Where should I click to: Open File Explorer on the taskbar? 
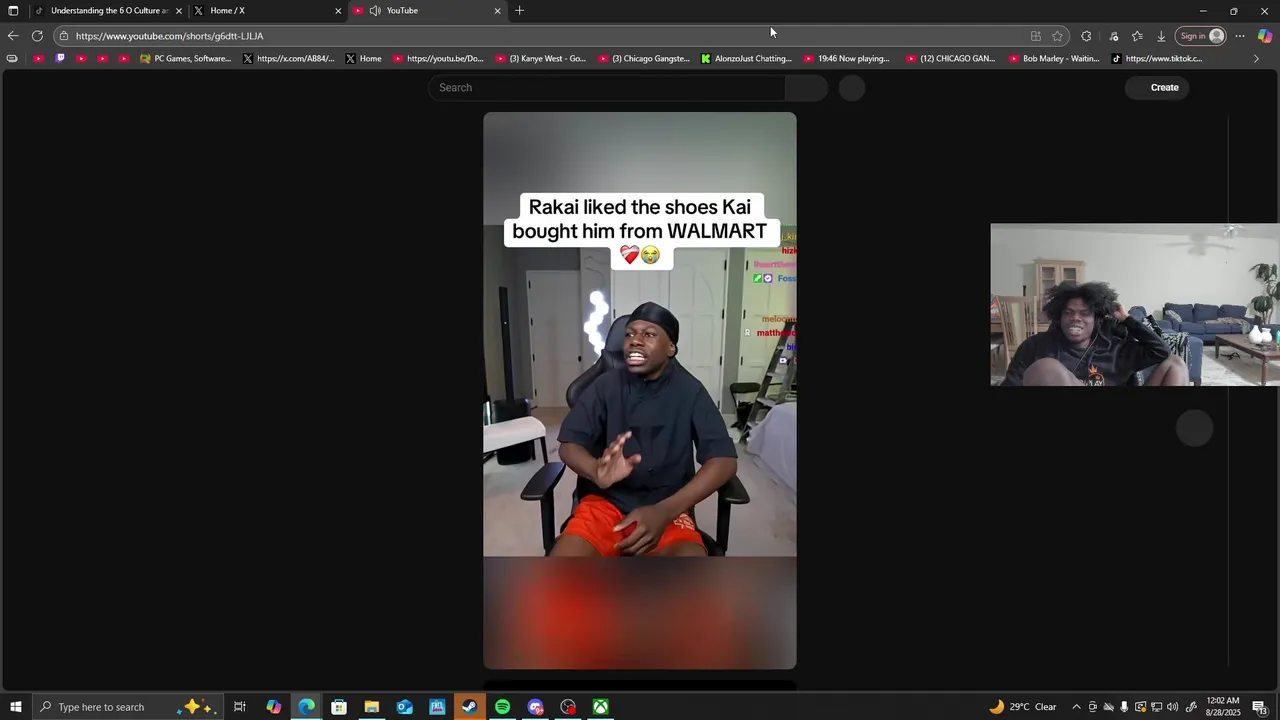[372, 707]
